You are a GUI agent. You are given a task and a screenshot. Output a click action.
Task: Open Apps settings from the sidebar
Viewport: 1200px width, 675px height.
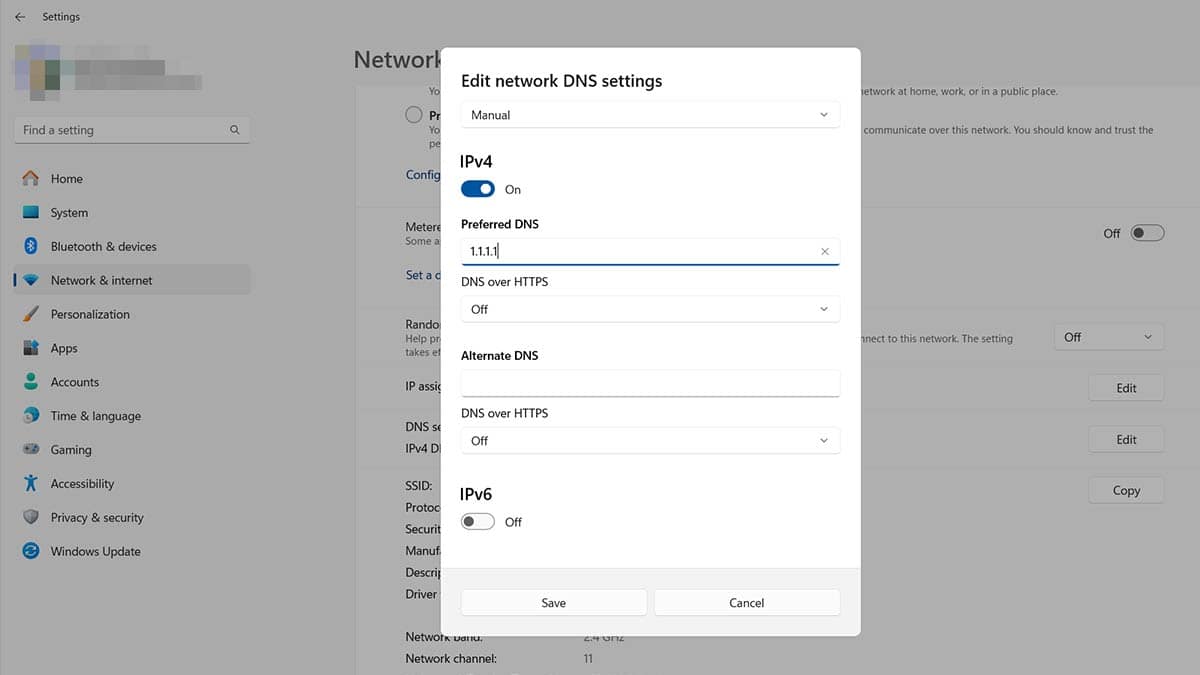64,347
